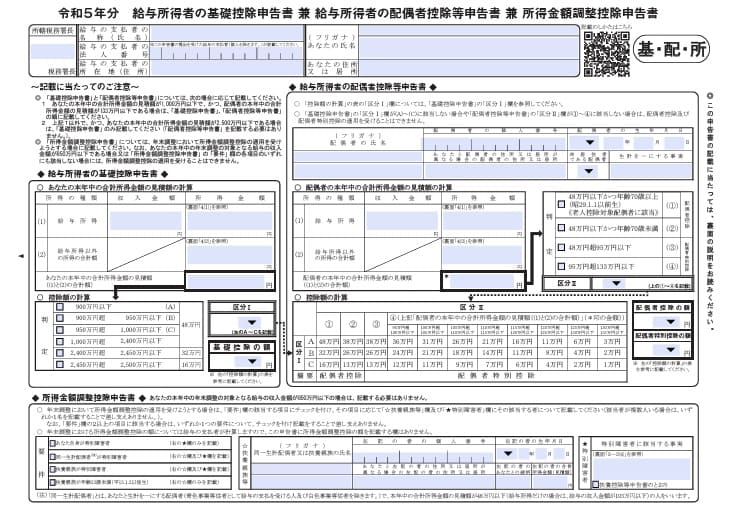Check the 扶養親族が特別障害者 box

coord(53,469)
